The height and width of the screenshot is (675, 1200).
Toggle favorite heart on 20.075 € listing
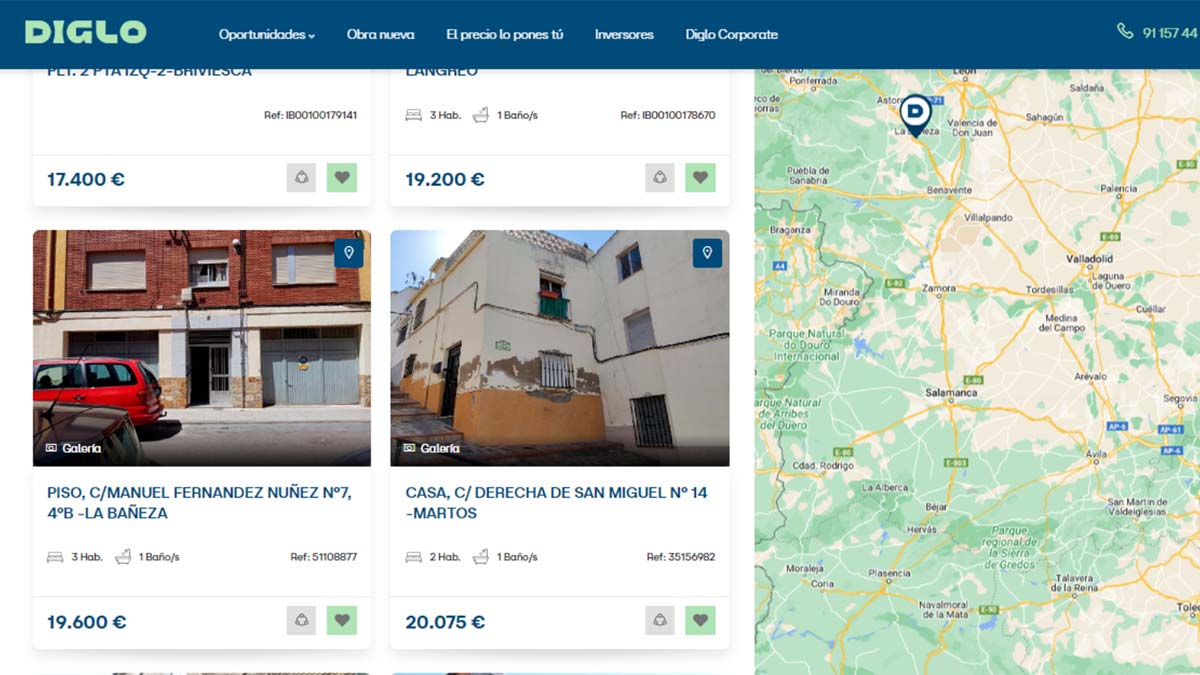(x=700, y=620)
